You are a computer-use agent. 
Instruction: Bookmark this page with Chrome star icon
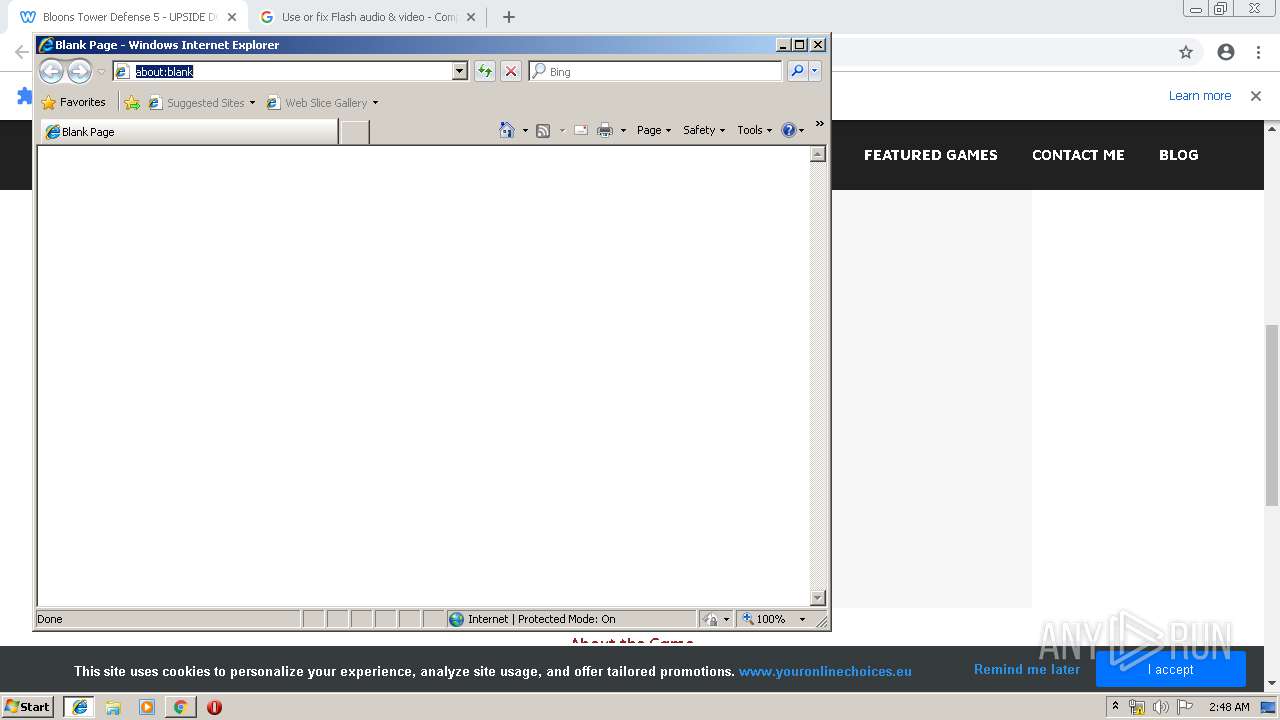point(1186,52)
